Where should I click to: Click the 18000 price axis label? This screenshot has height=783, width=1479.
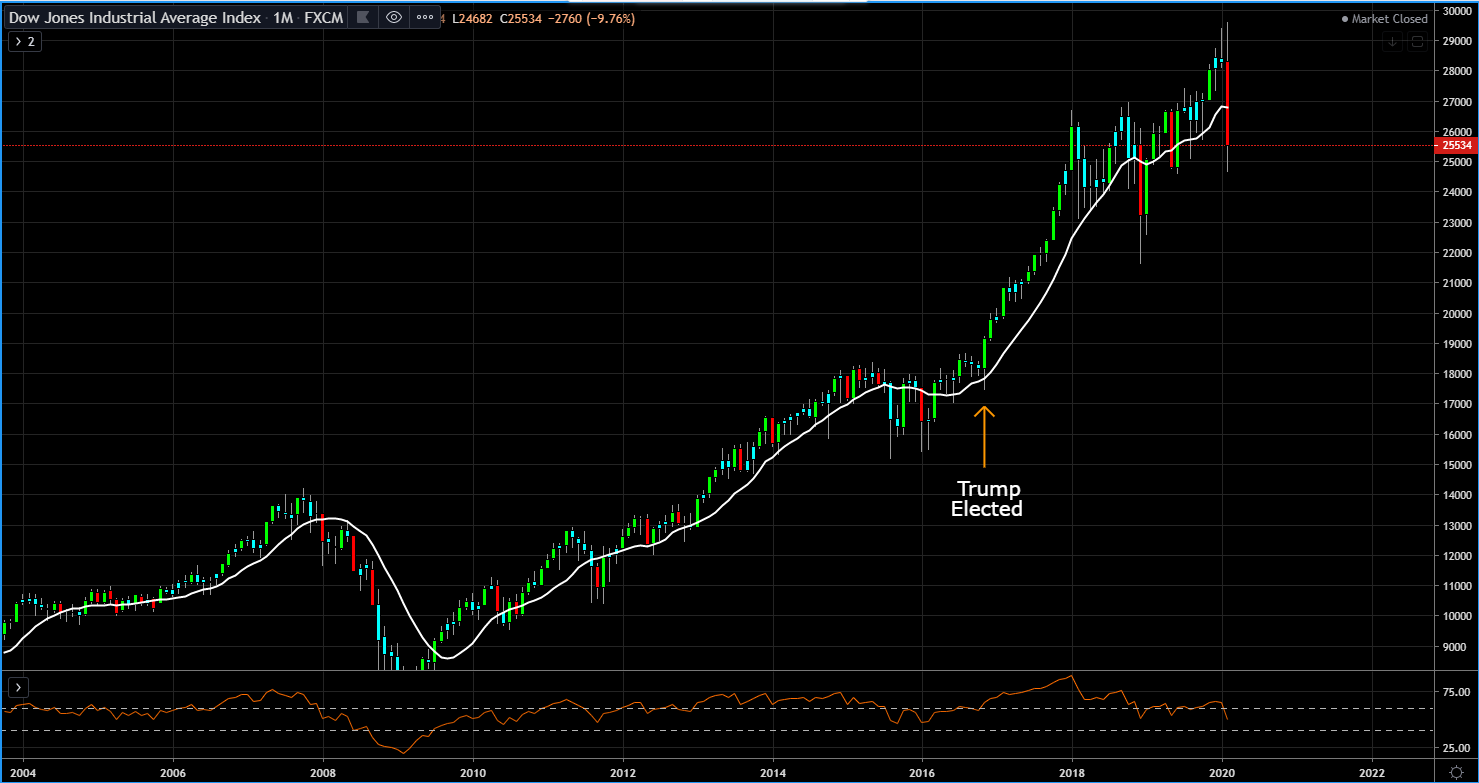tap(1458, 375)
